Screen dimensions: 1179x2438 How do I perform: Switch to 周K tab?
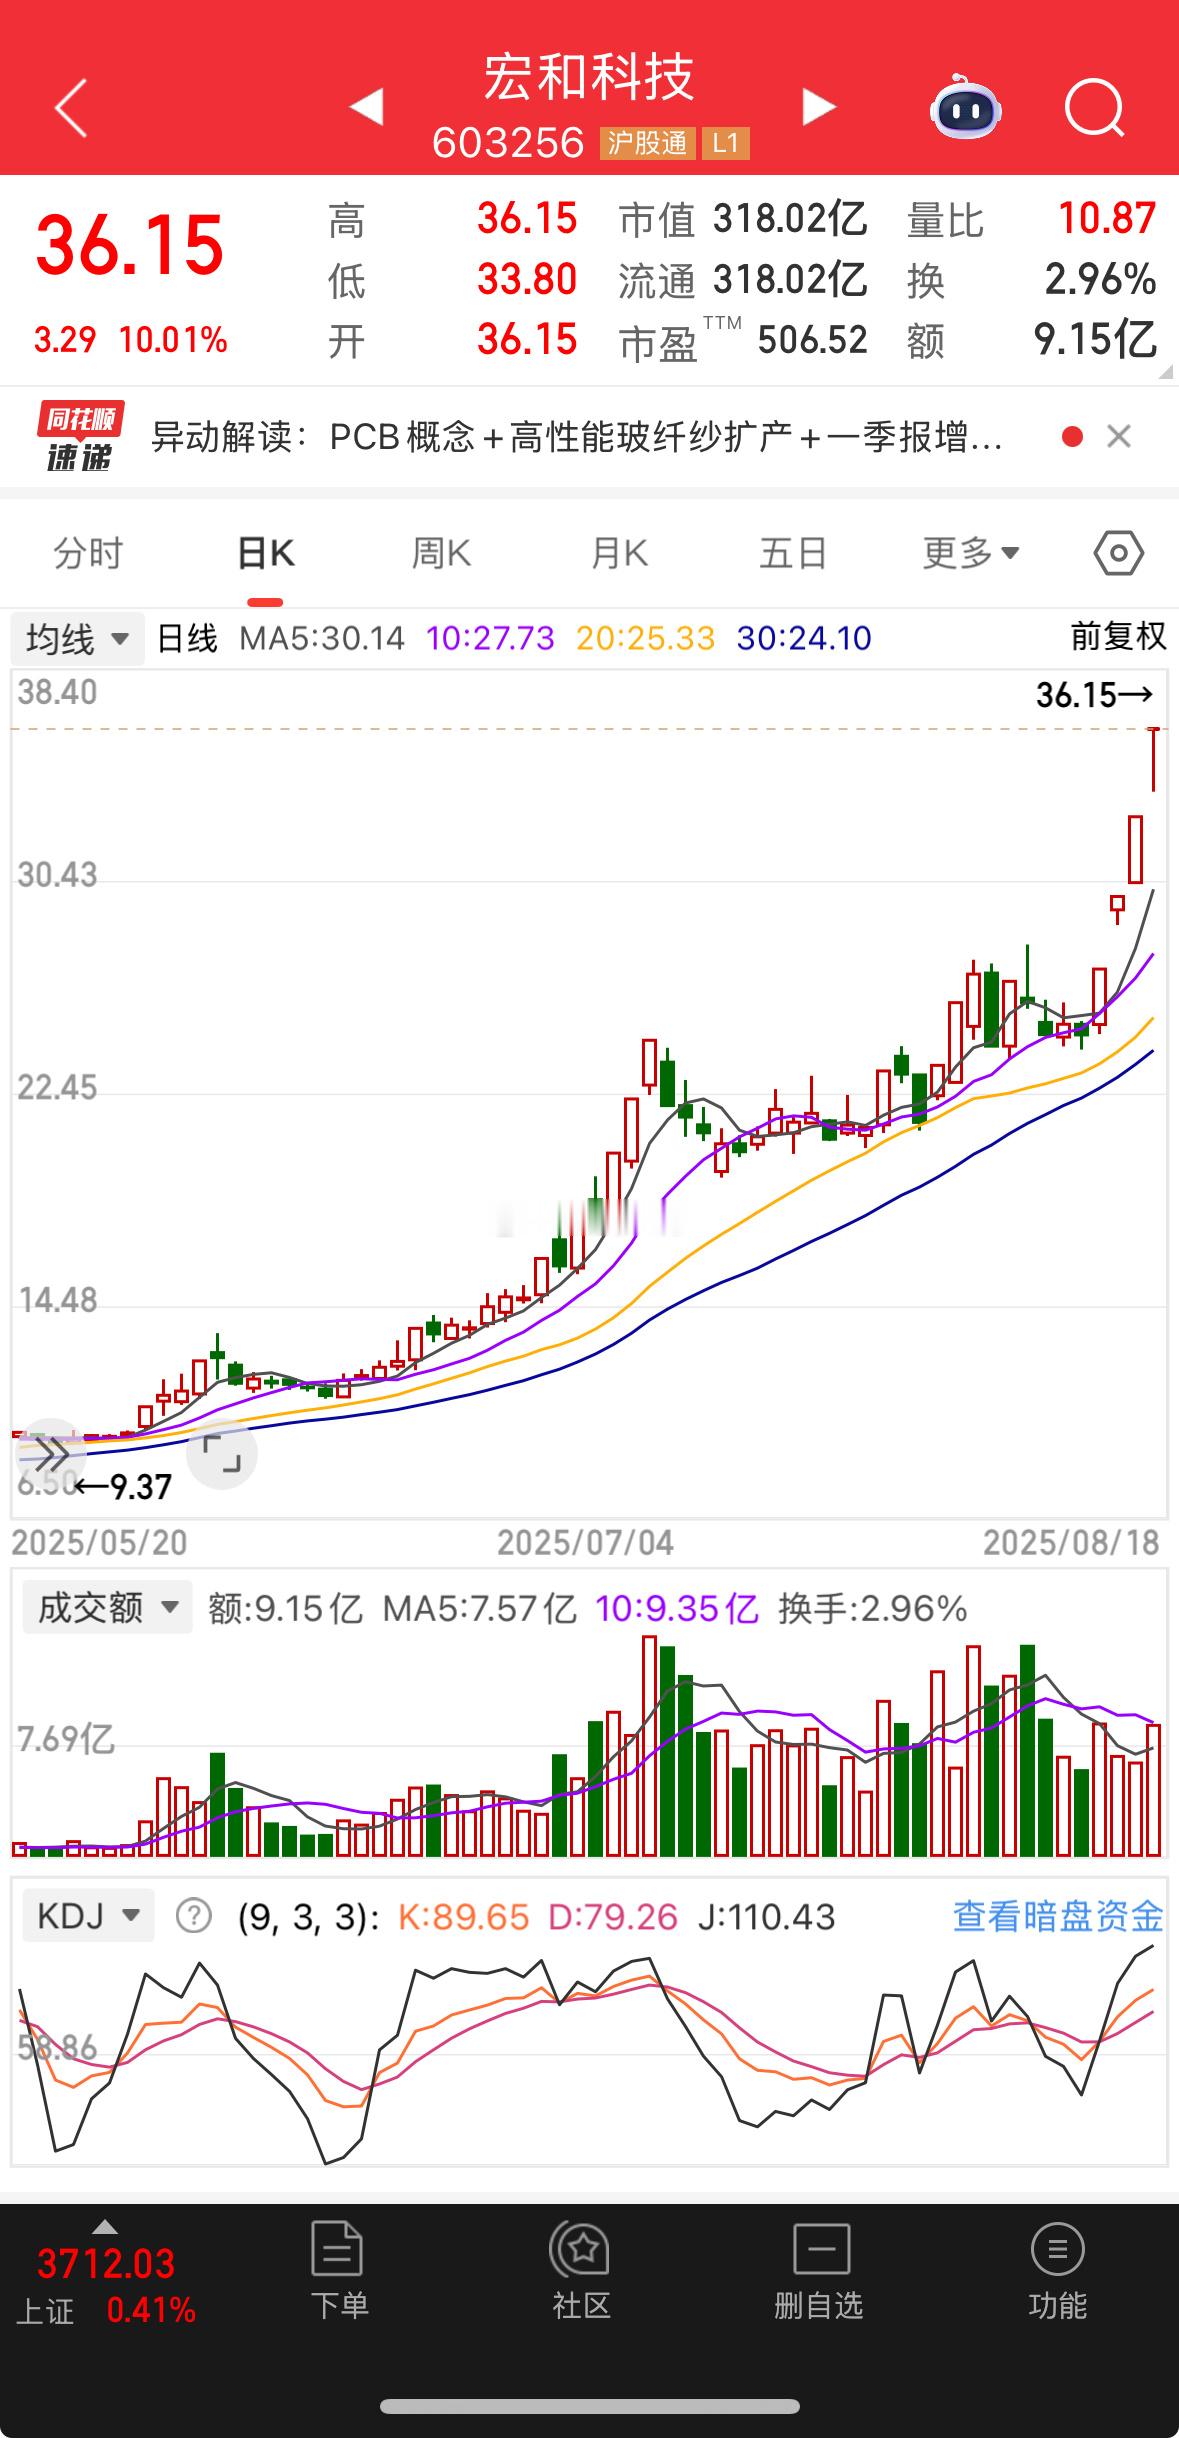(x=441, y=553)
